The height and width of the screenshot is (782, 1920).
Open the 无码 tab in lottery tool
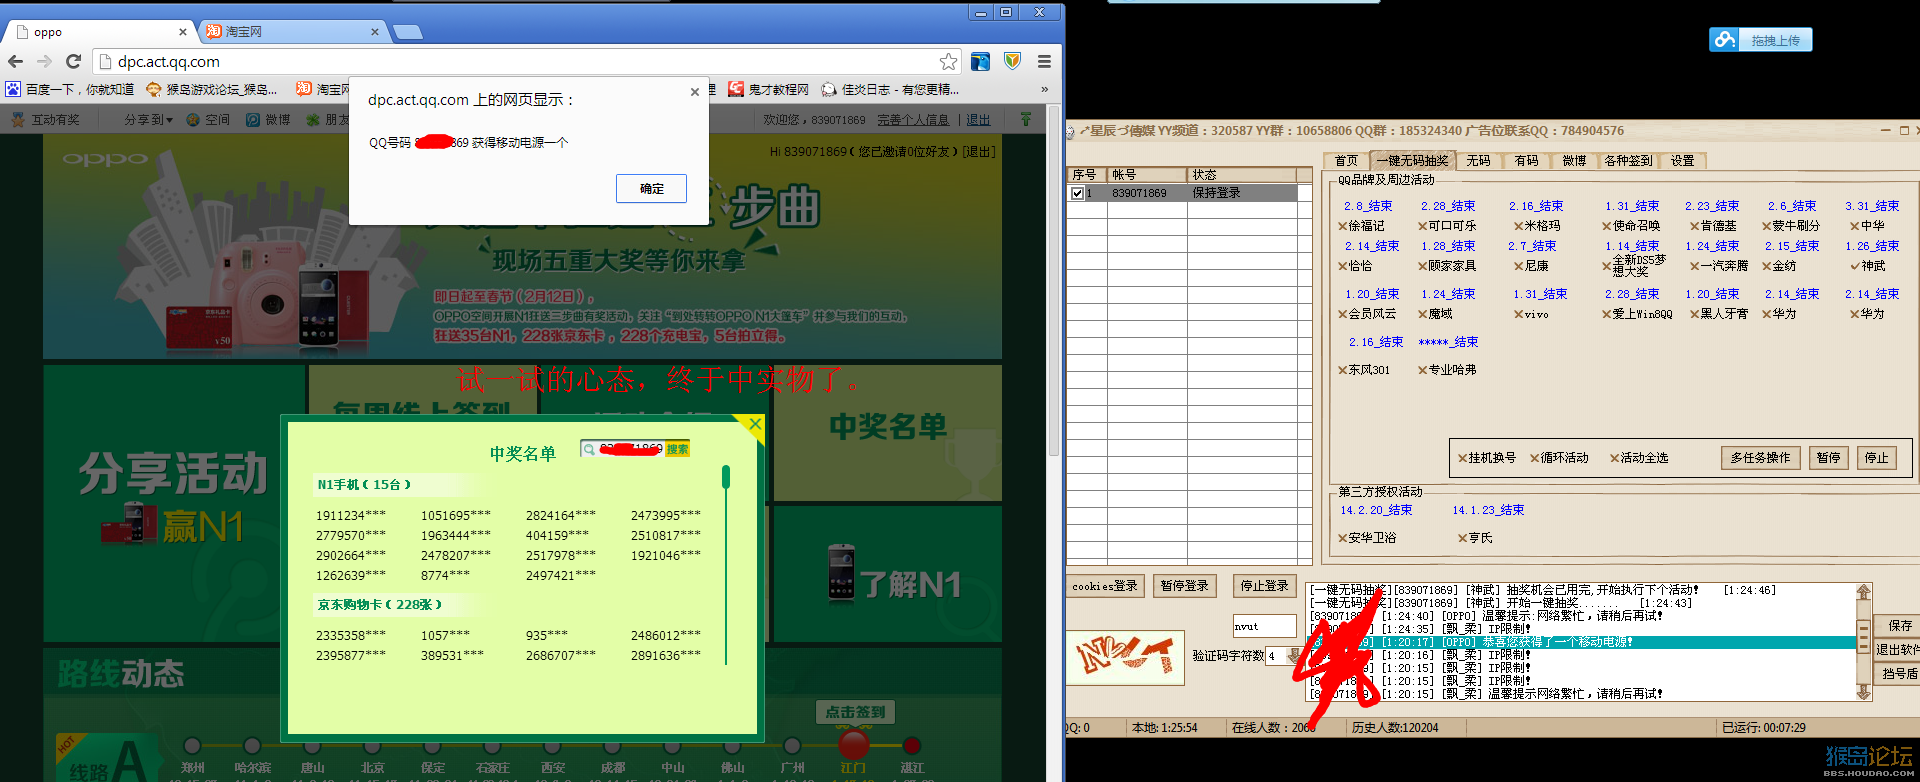[x=1478, y=161]
